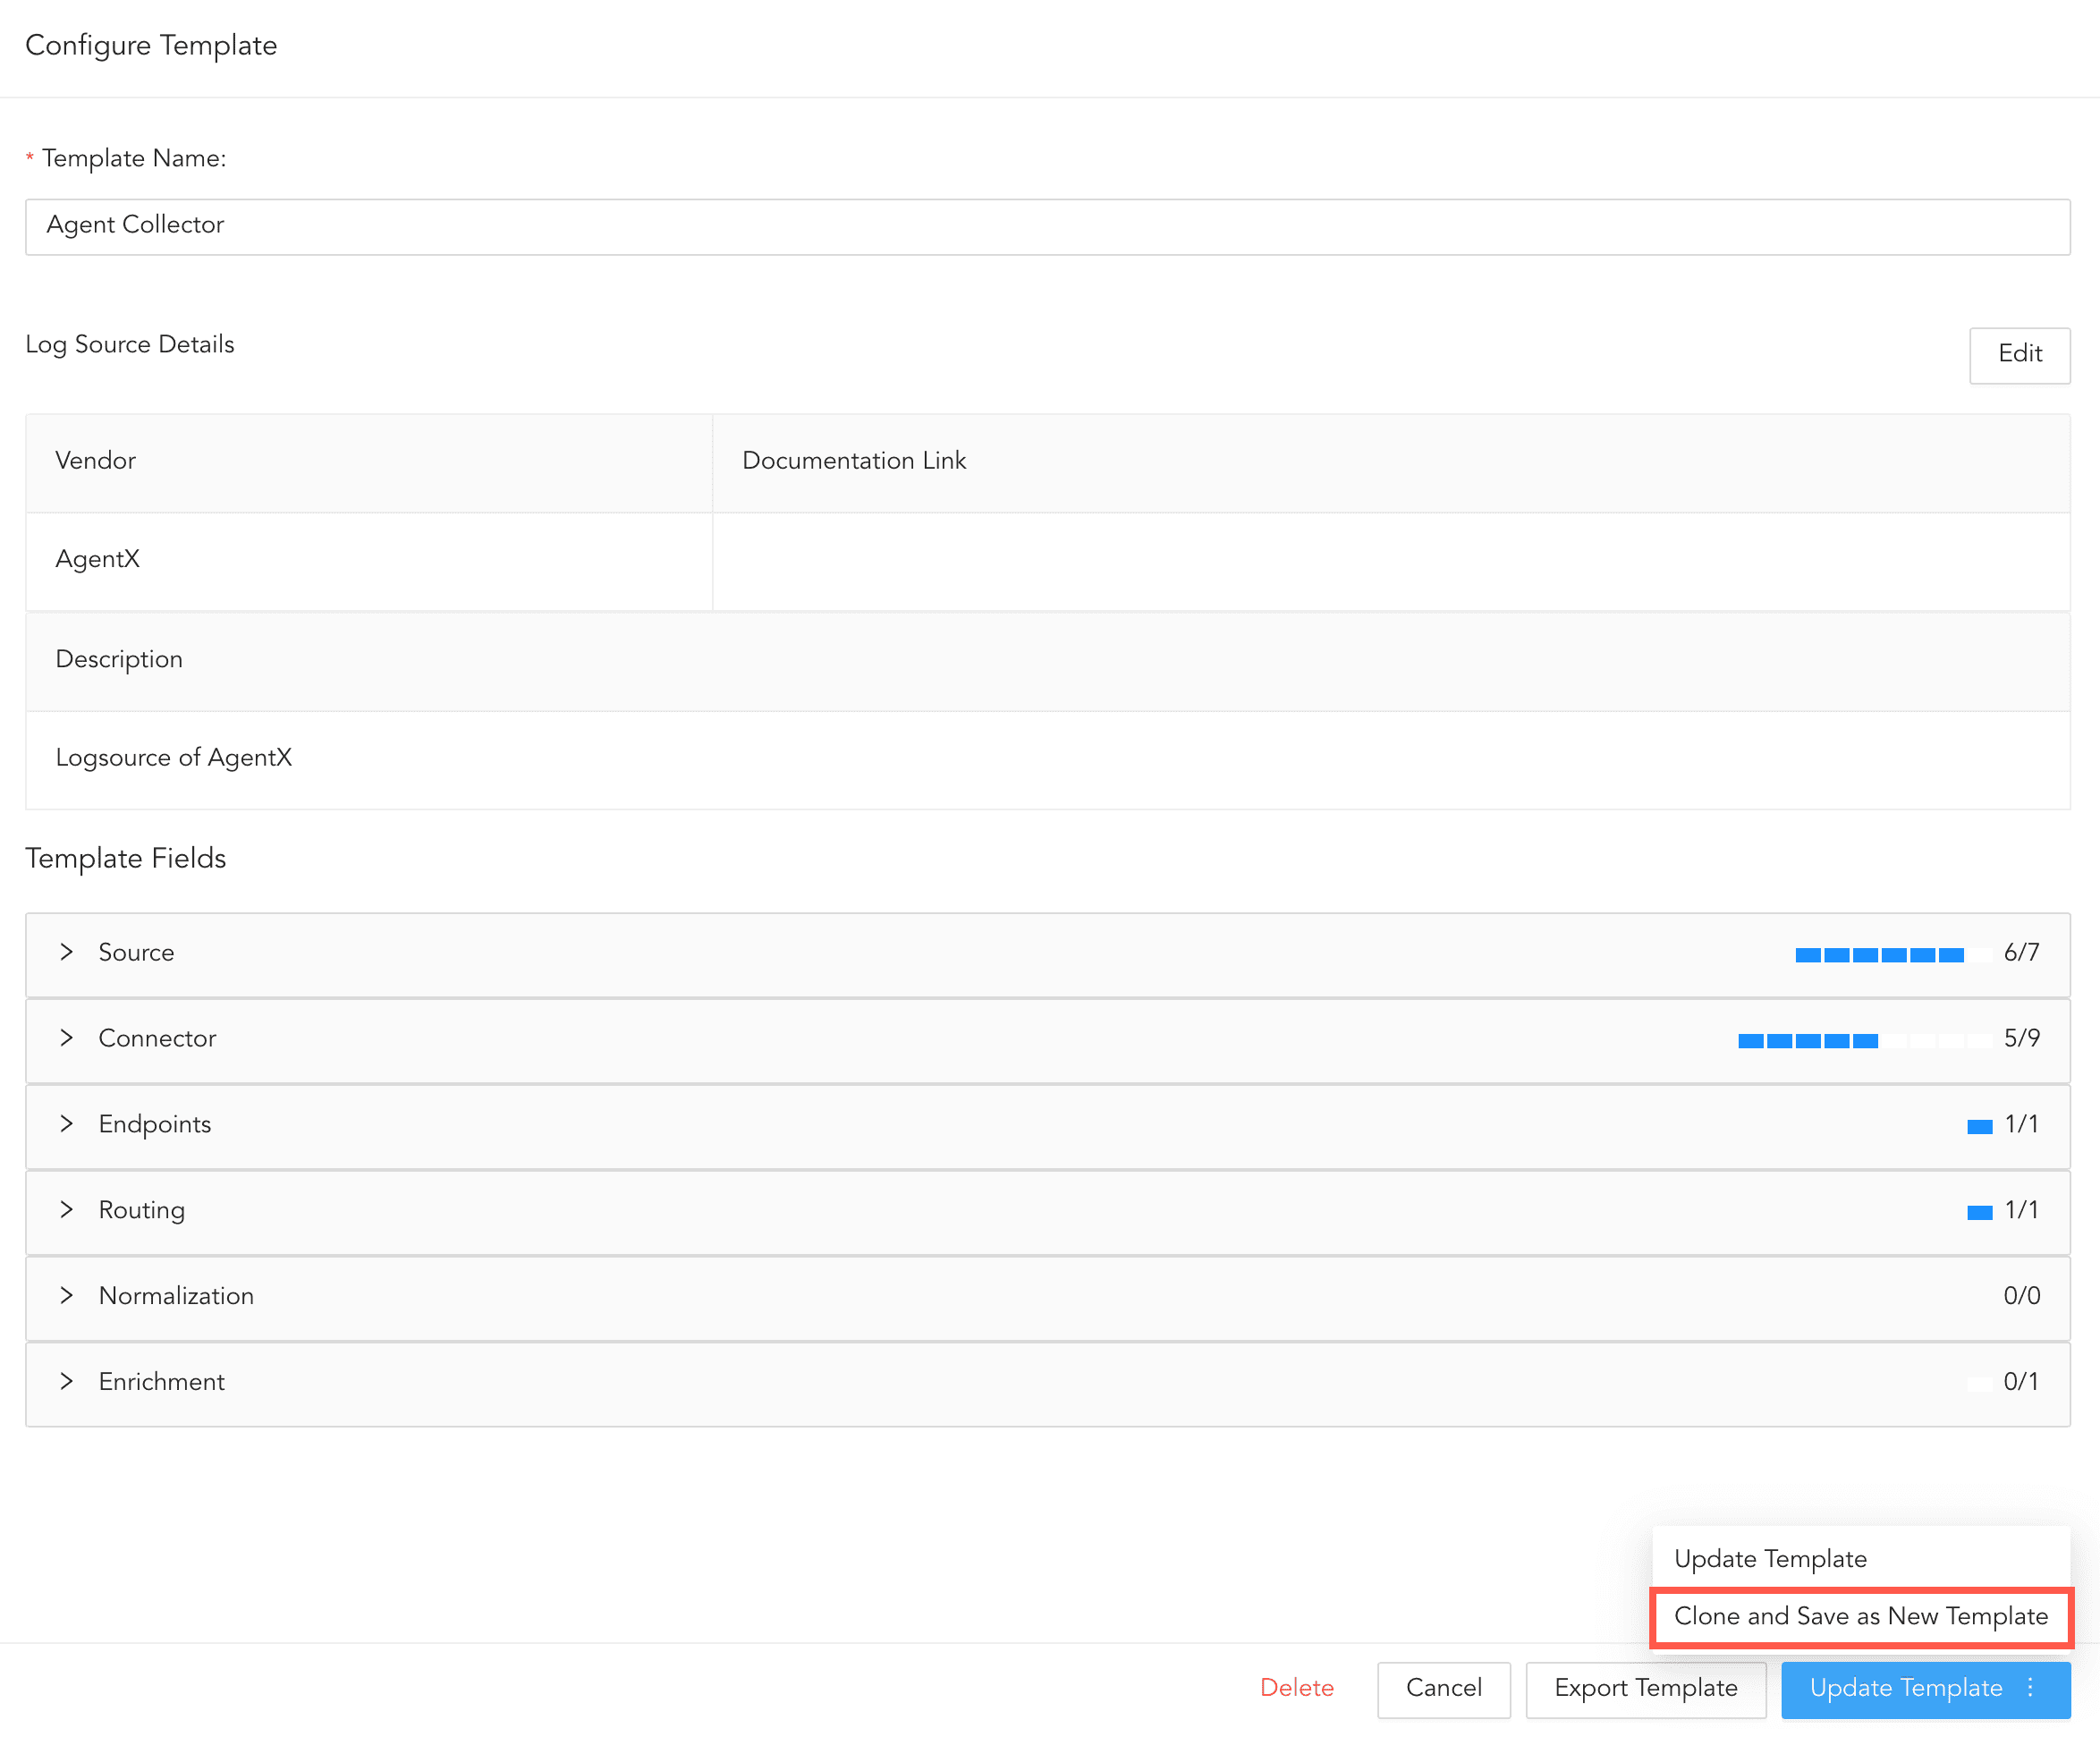Expand the Enrichment section chevron
The width and height of the screenshot is (2100, 1737).
tap(66, 1383)
